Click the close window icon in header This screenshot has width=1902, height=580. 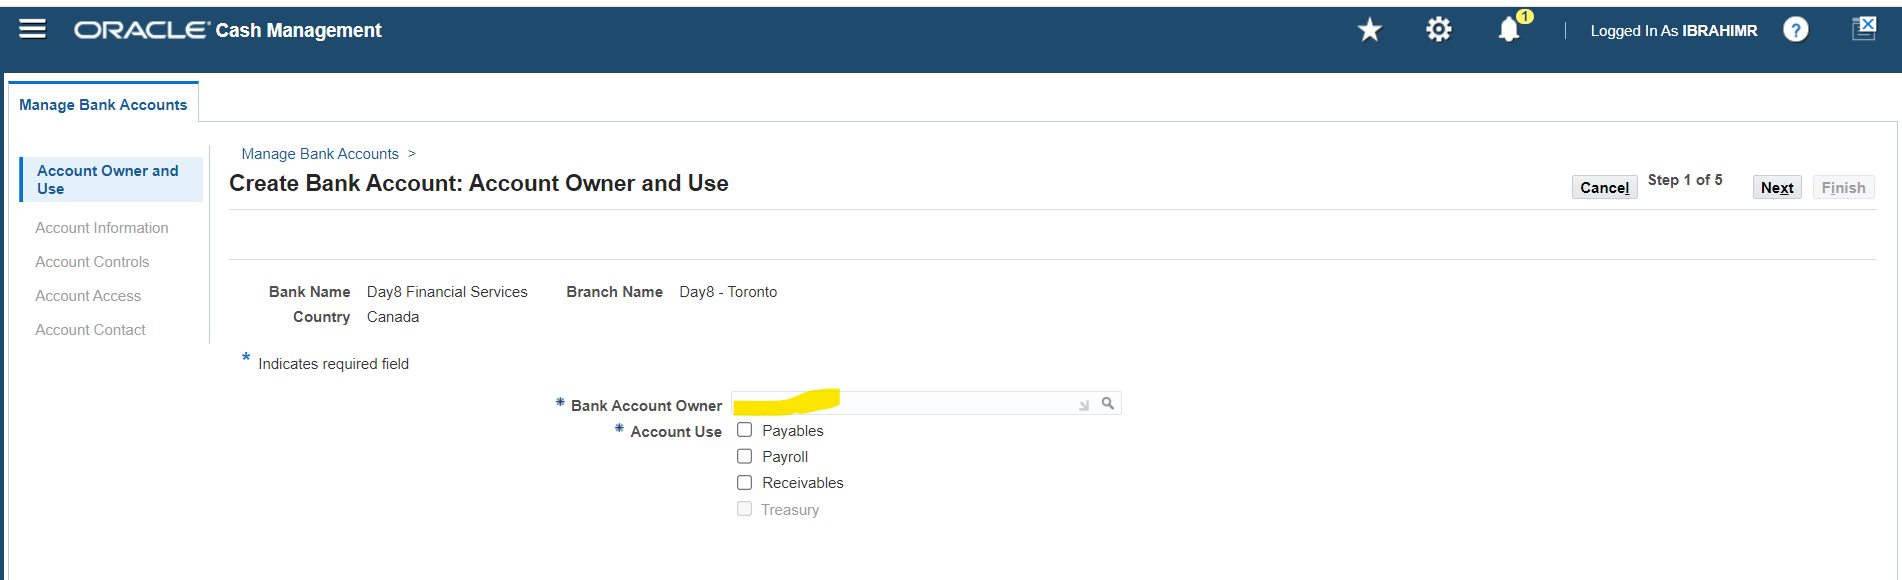(1864, 28)
